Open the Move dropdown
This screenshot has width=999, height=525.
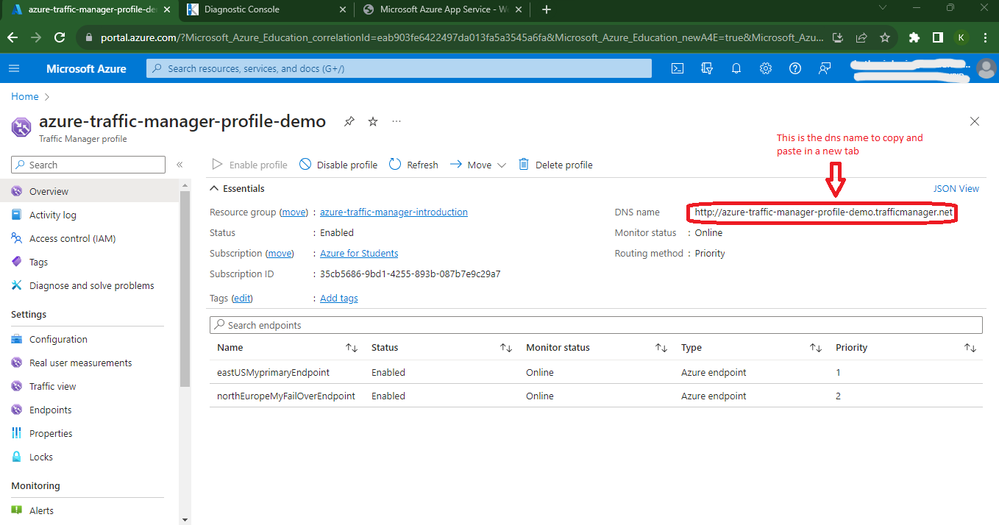(x=478, y=164)
